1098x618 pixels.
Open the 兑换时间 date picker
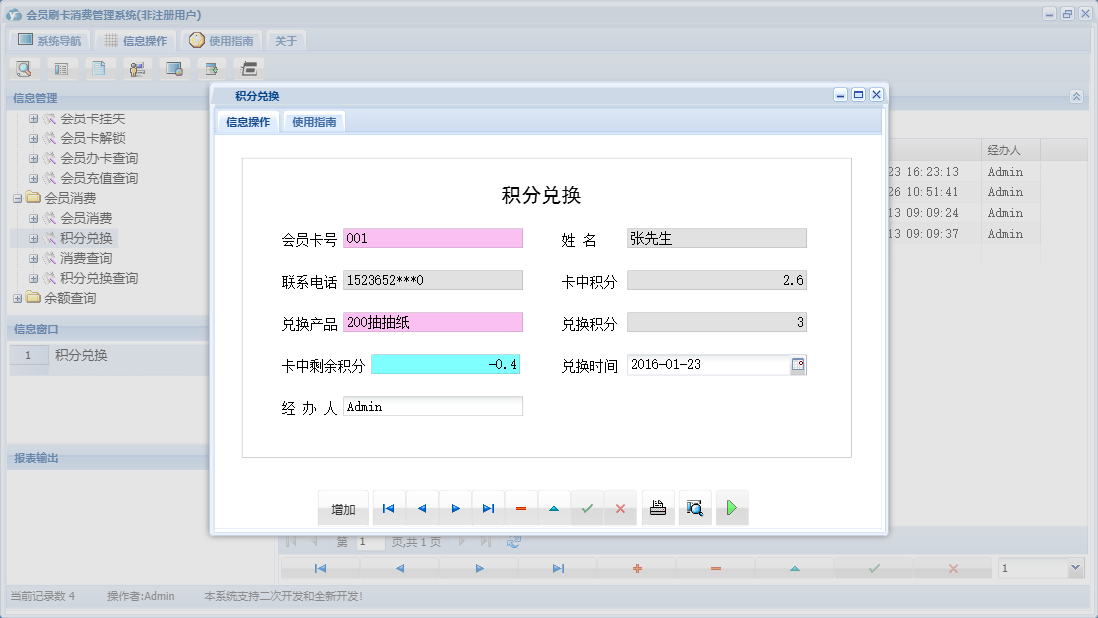[x=797, y=364]
